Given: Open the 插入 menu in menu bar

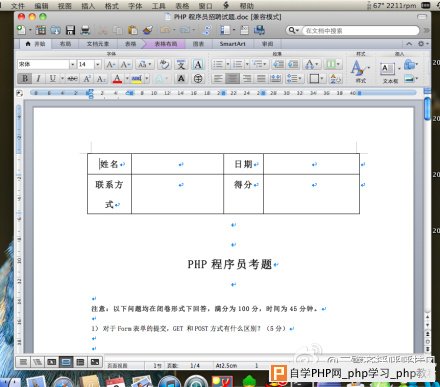Looking at the screenshot, I should pos(88,6).
